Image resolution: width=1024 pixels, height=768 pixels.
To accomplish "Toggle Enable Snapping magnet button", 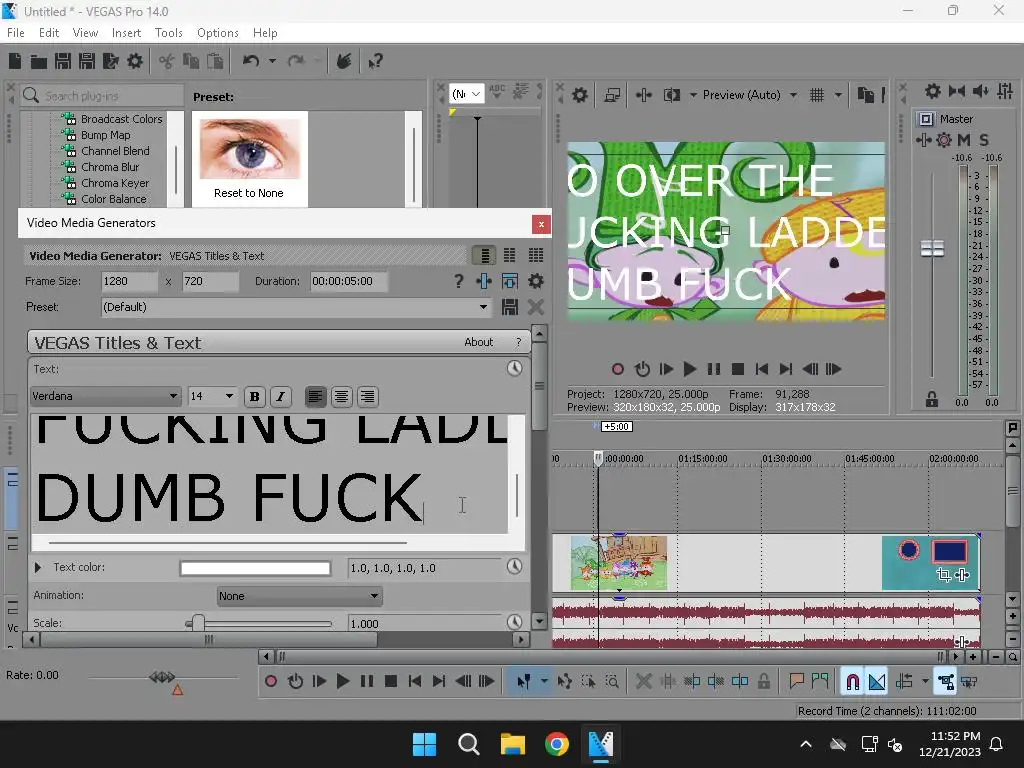I will click(x=852, y=682).
